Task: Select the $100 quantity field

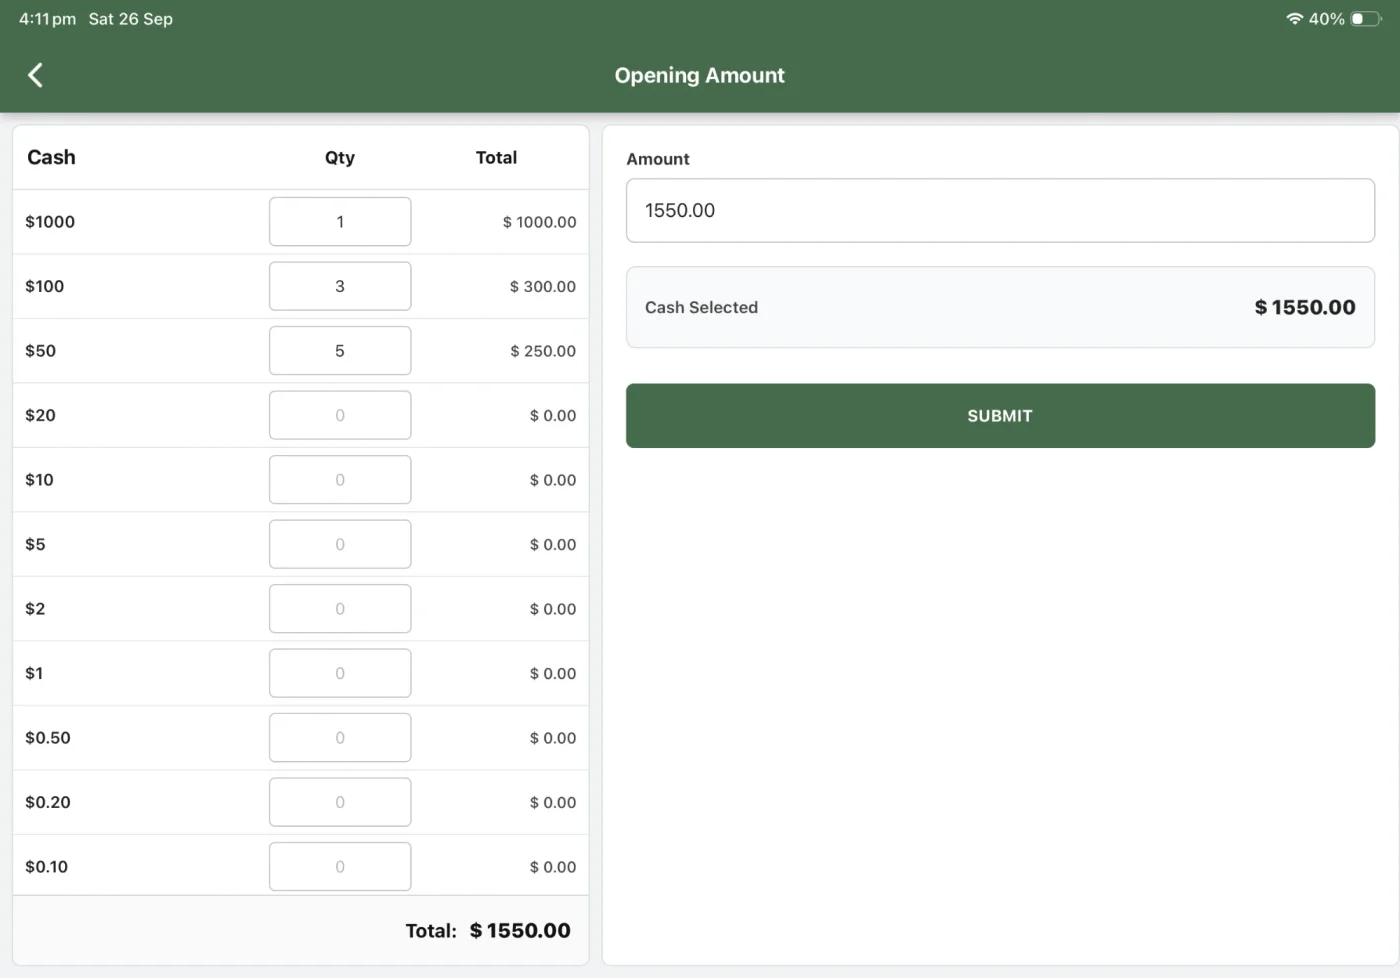Action: click(340, 286)
